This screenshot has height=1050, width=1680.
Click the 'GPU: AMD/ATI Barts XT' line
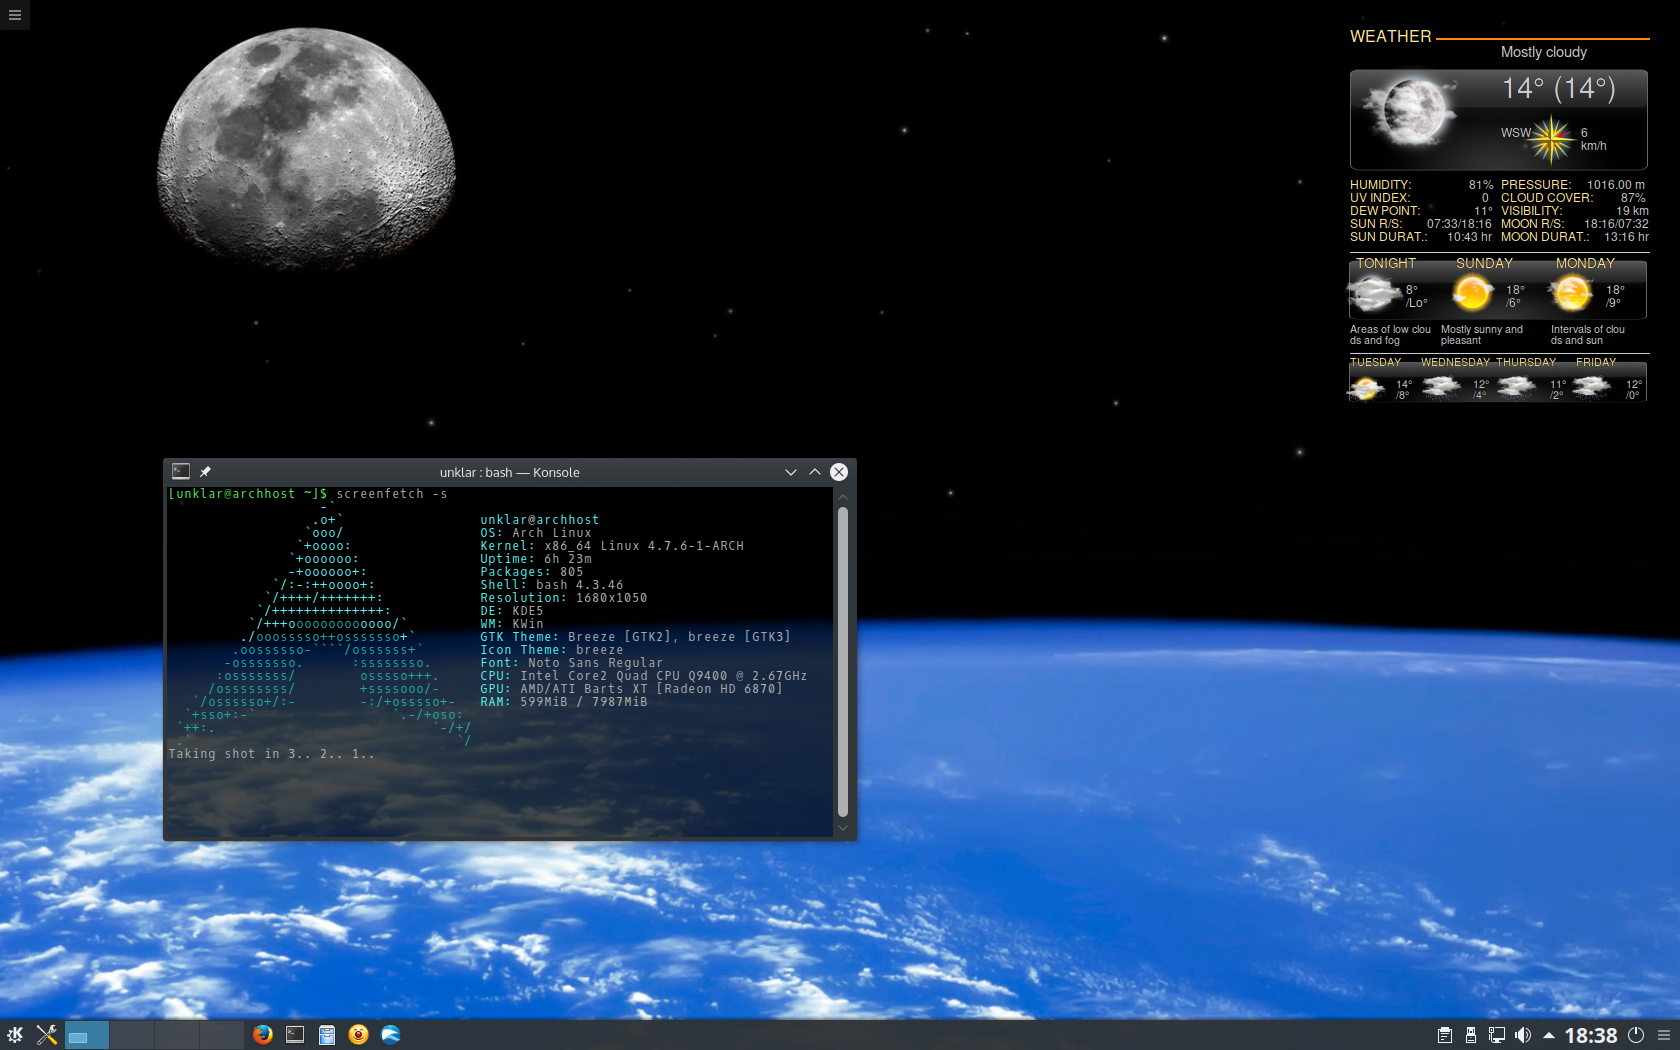pos(631,689)
